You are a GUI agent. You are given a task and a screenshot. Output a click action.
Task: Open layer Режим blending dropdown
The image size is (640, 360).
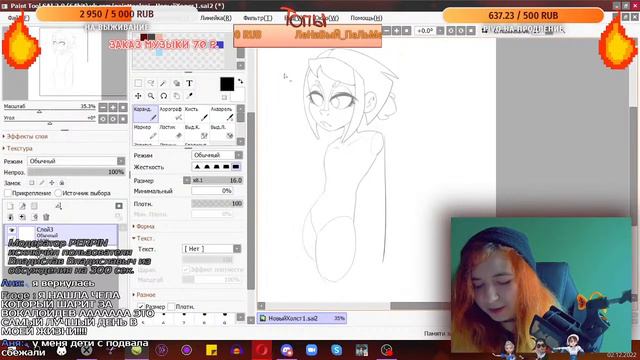(76, 161)
